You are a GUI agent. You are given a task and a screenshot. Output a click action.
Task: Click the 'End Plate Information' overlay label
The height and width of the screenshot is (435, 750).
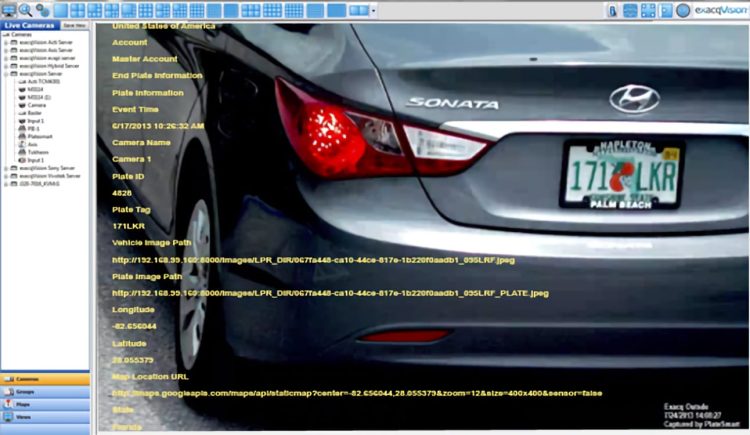[157, 76]
